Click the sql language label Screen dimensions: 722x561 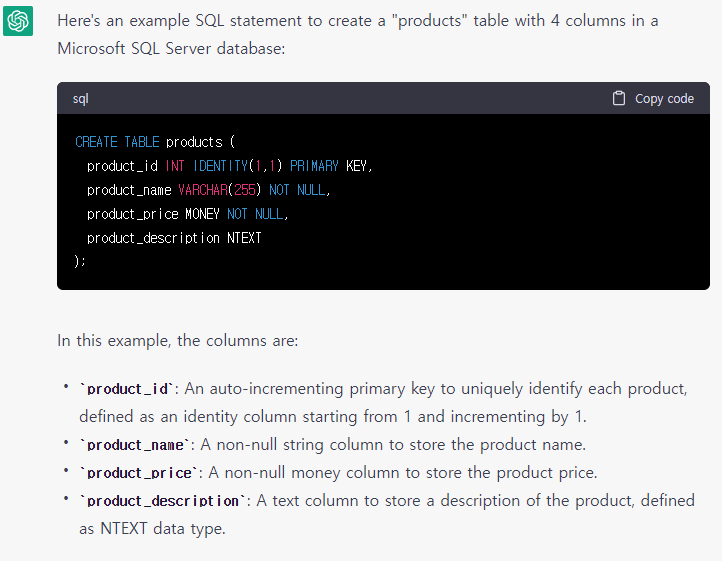coord(81,99)
